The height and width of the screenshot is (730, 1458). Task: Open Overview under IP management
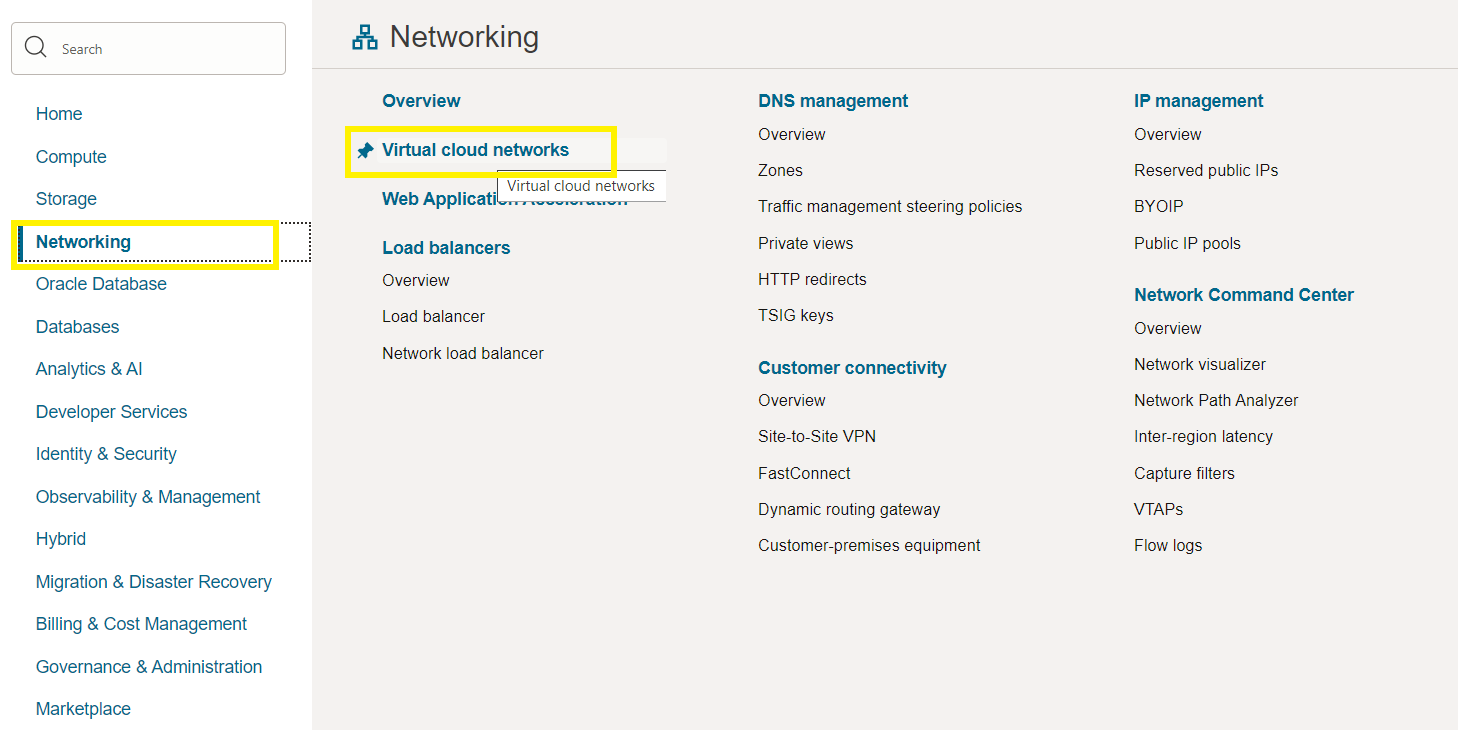[x=1168, y=134]
